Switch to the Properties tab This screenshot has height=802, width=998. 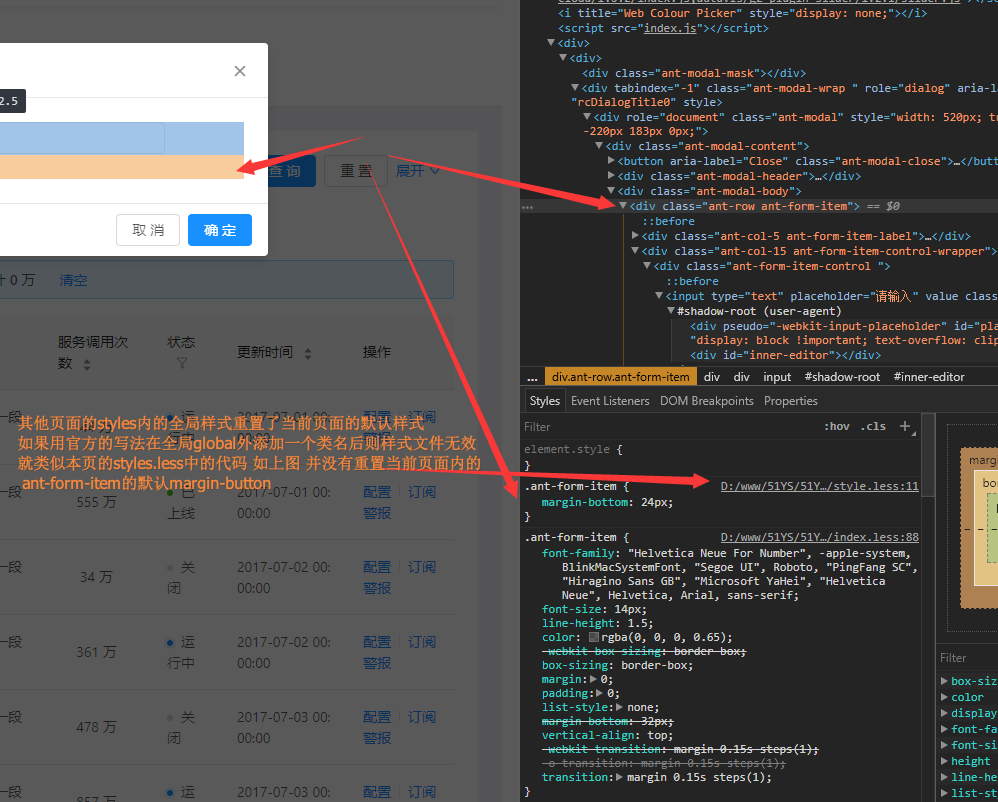click(x=791, y=401)
